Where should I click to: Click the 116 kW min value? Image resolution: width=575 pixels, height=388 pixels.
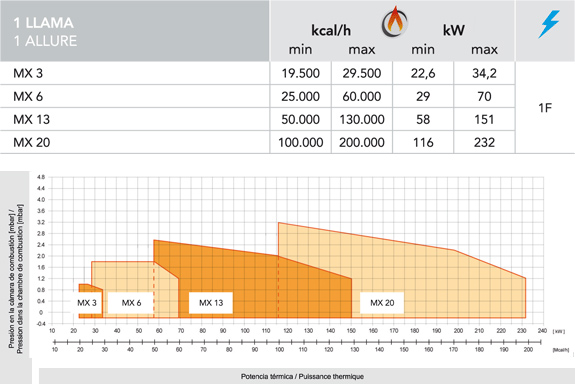423,142
